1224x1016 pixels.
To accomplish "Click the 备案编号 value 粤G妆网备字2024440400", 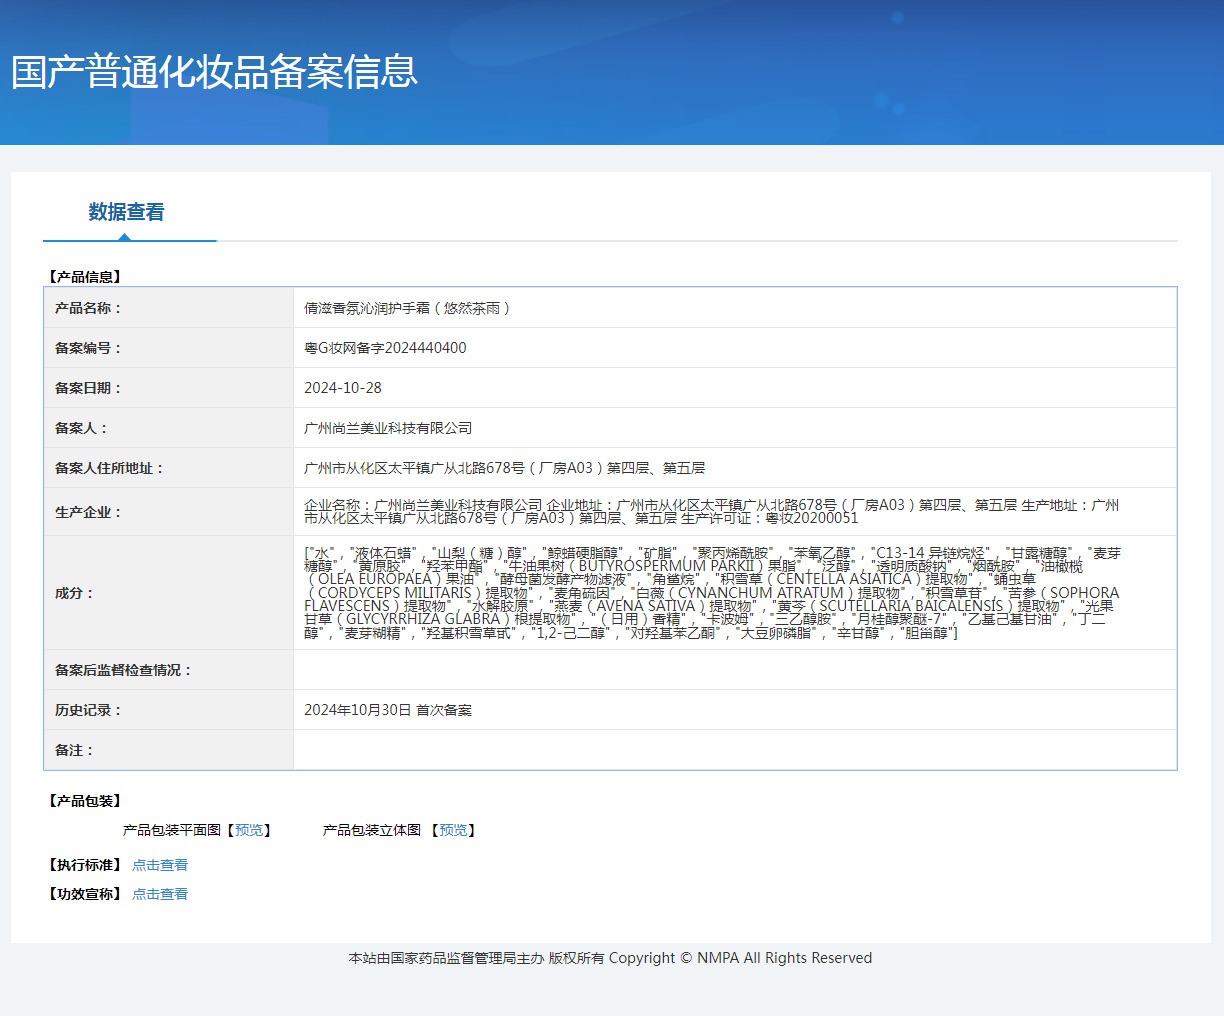I will tap(385, 348).
